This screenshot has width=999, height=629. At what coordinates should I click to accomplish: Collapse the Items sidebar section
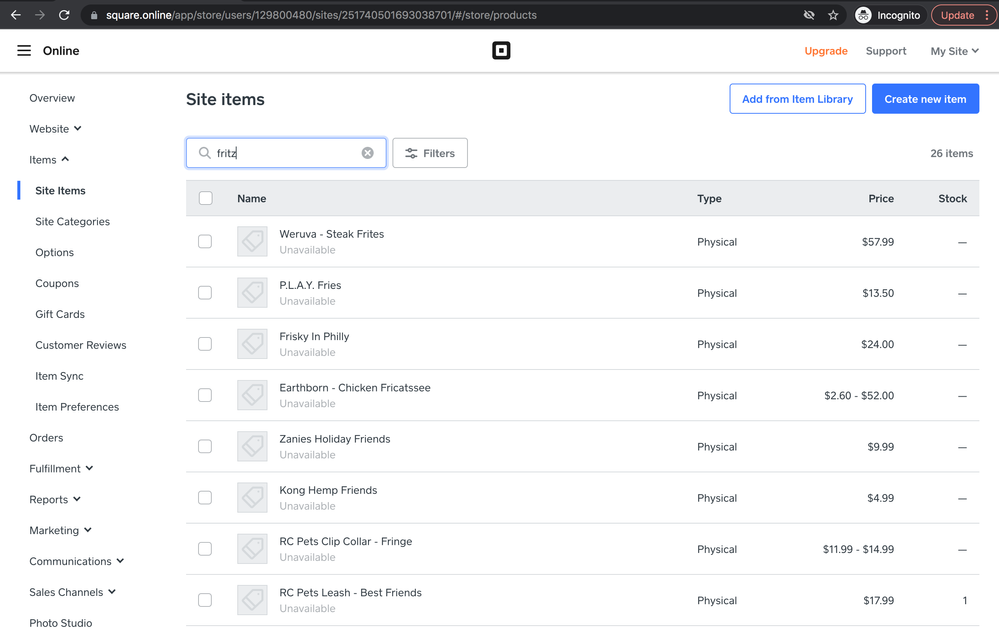pyautogui.click(x=49, y=159)
